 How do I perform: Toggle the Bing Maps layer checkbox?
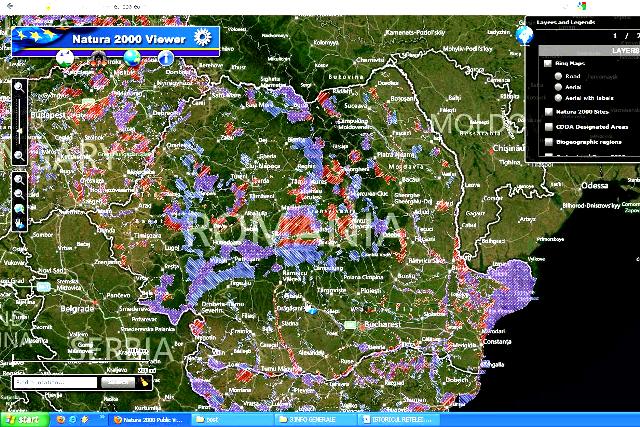click(548, 62)
